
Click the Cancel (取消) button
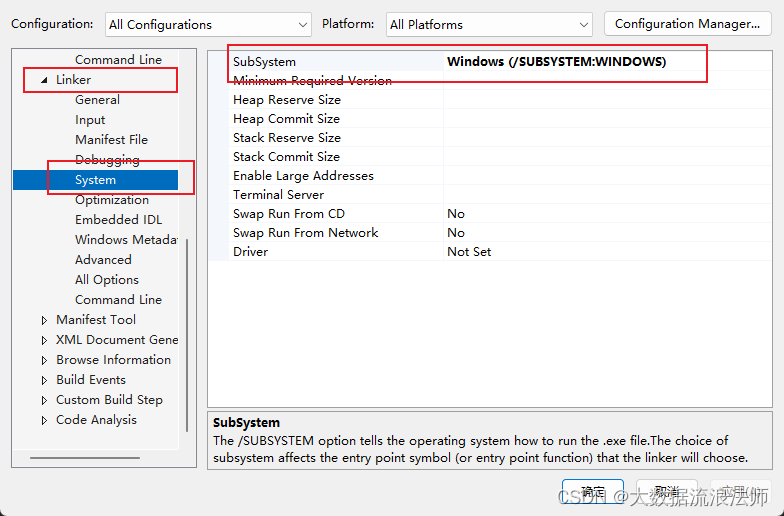666,492
